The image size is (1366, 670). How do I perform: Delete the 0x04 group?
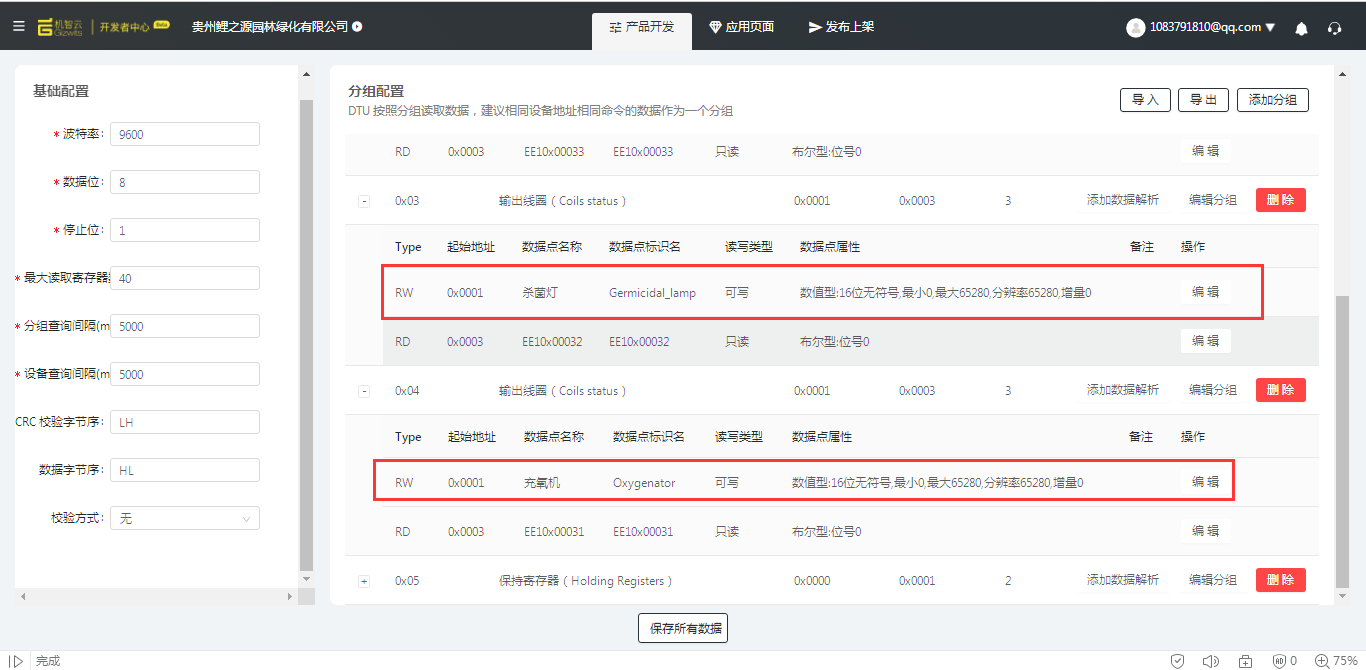coord(1281,390)
